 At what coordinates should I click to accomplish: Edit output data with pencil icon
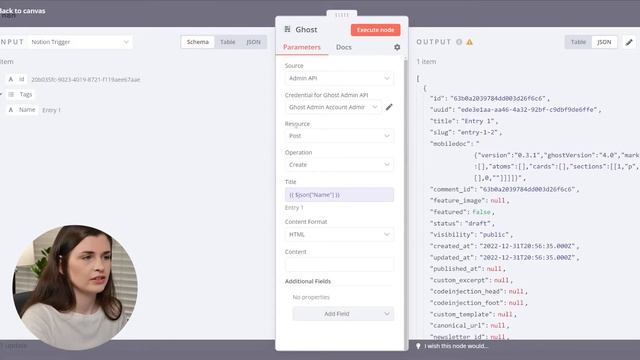[x=629, y=42]
